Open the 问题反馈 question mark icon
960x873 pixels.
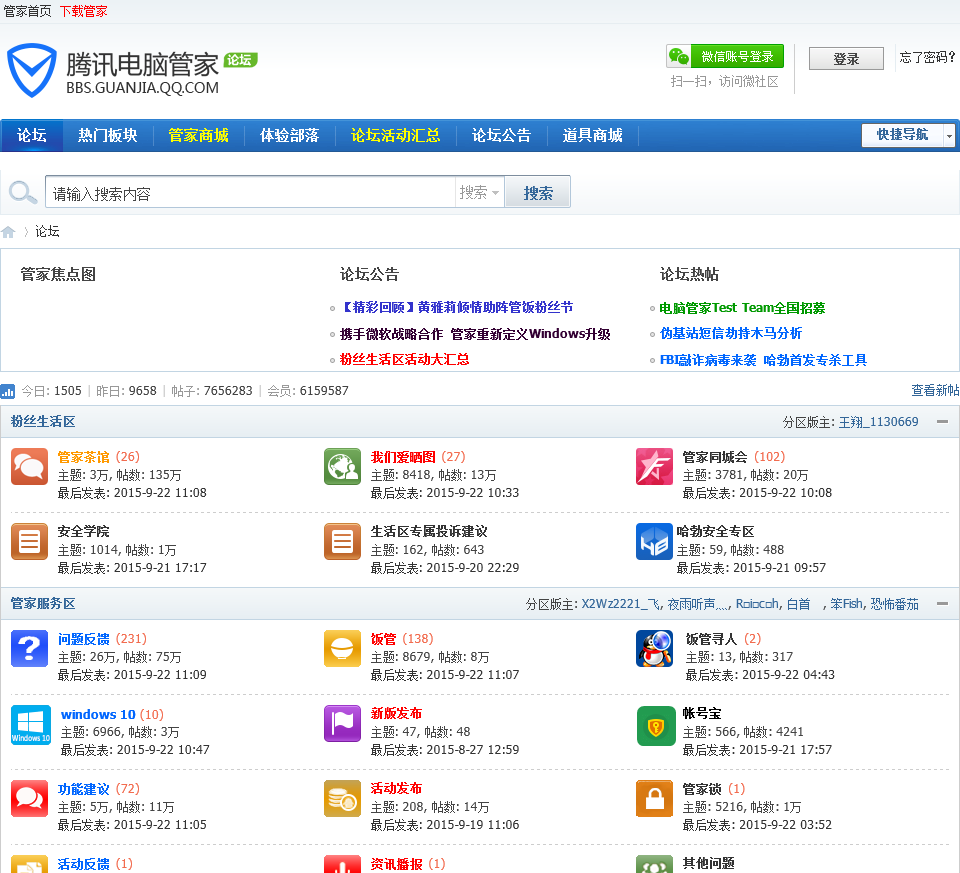29,648
